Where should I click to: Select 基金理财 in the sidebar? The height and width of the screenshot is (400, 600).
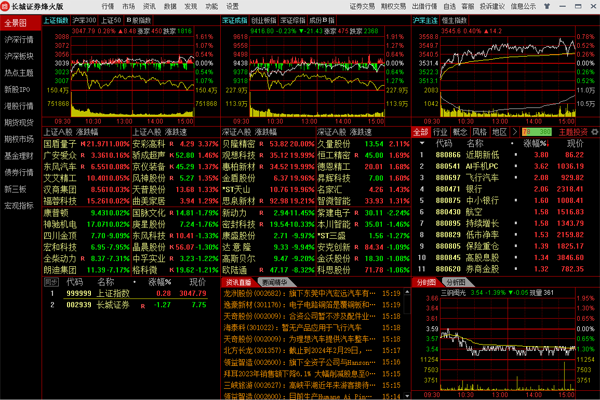21,156
